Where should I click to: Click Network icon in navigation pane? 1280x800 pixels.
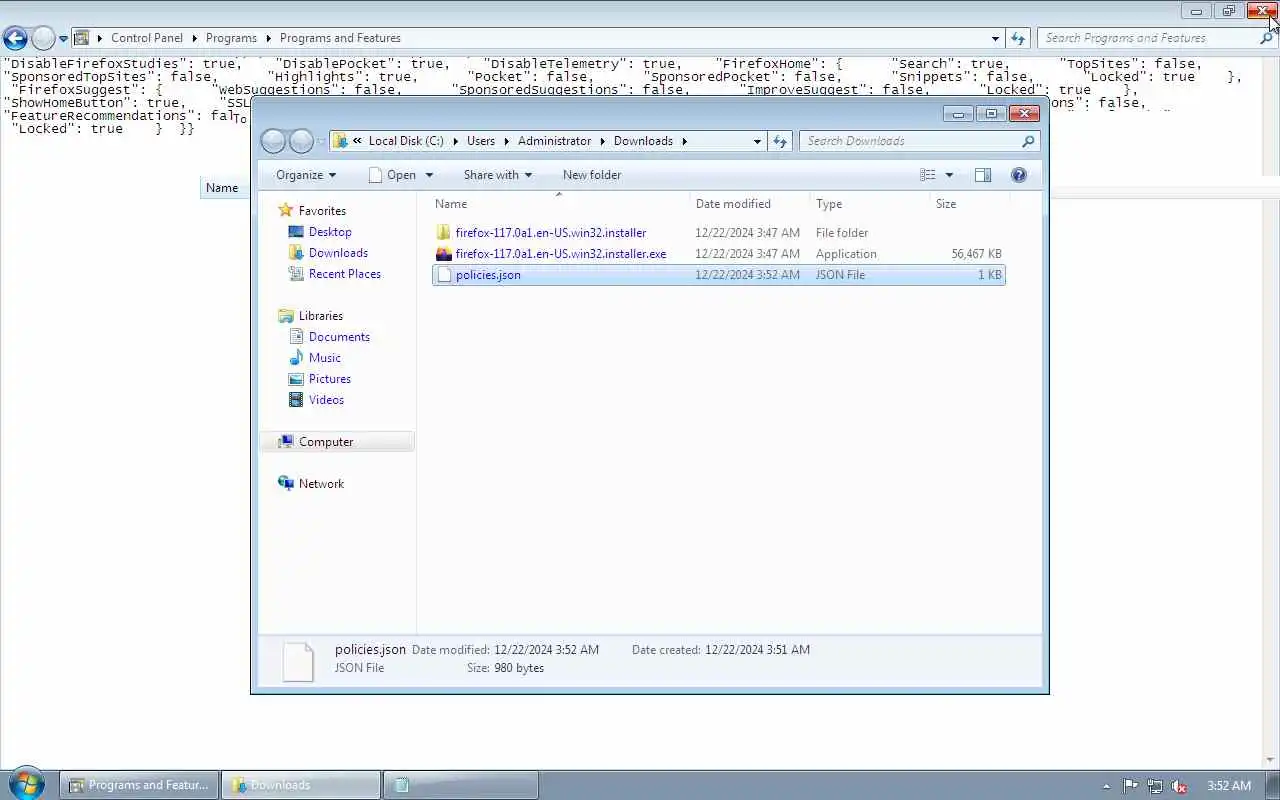pos(286,484)
